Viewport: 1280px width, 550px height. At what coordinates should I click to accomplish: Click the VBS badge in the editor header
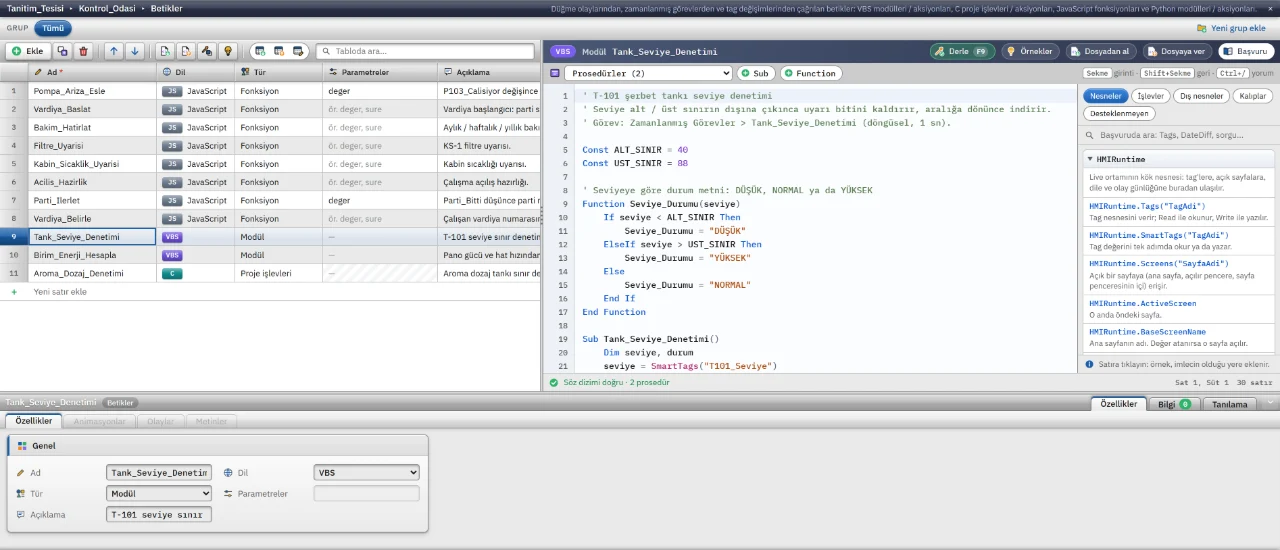coord(563,51)
